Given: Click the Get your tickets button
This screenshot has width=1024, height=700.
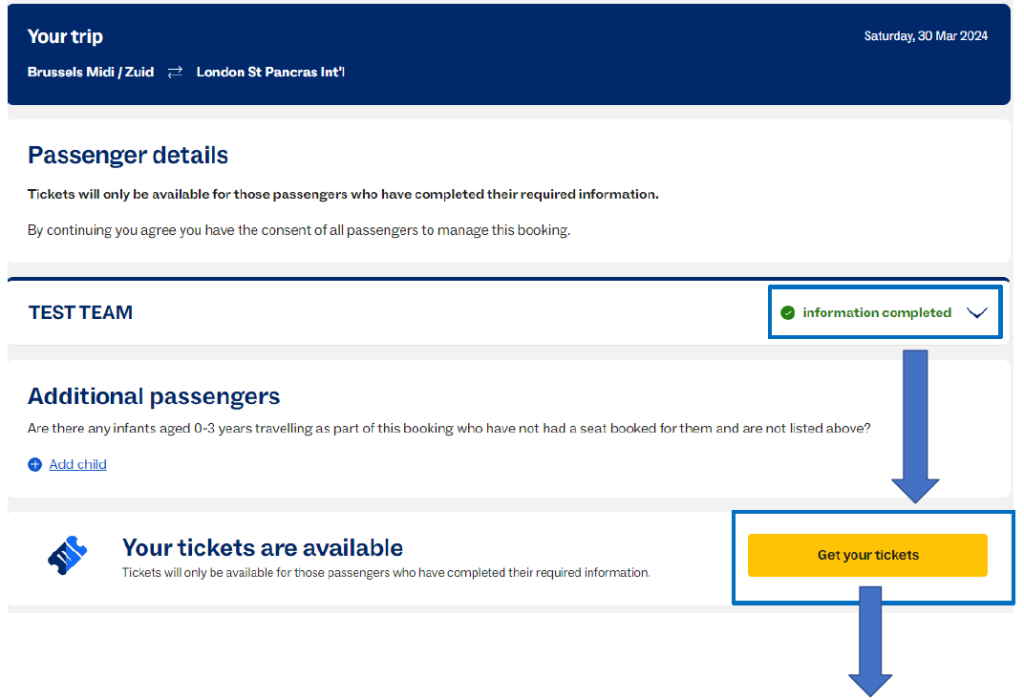Looking at the screenshot, I should 867,555.
